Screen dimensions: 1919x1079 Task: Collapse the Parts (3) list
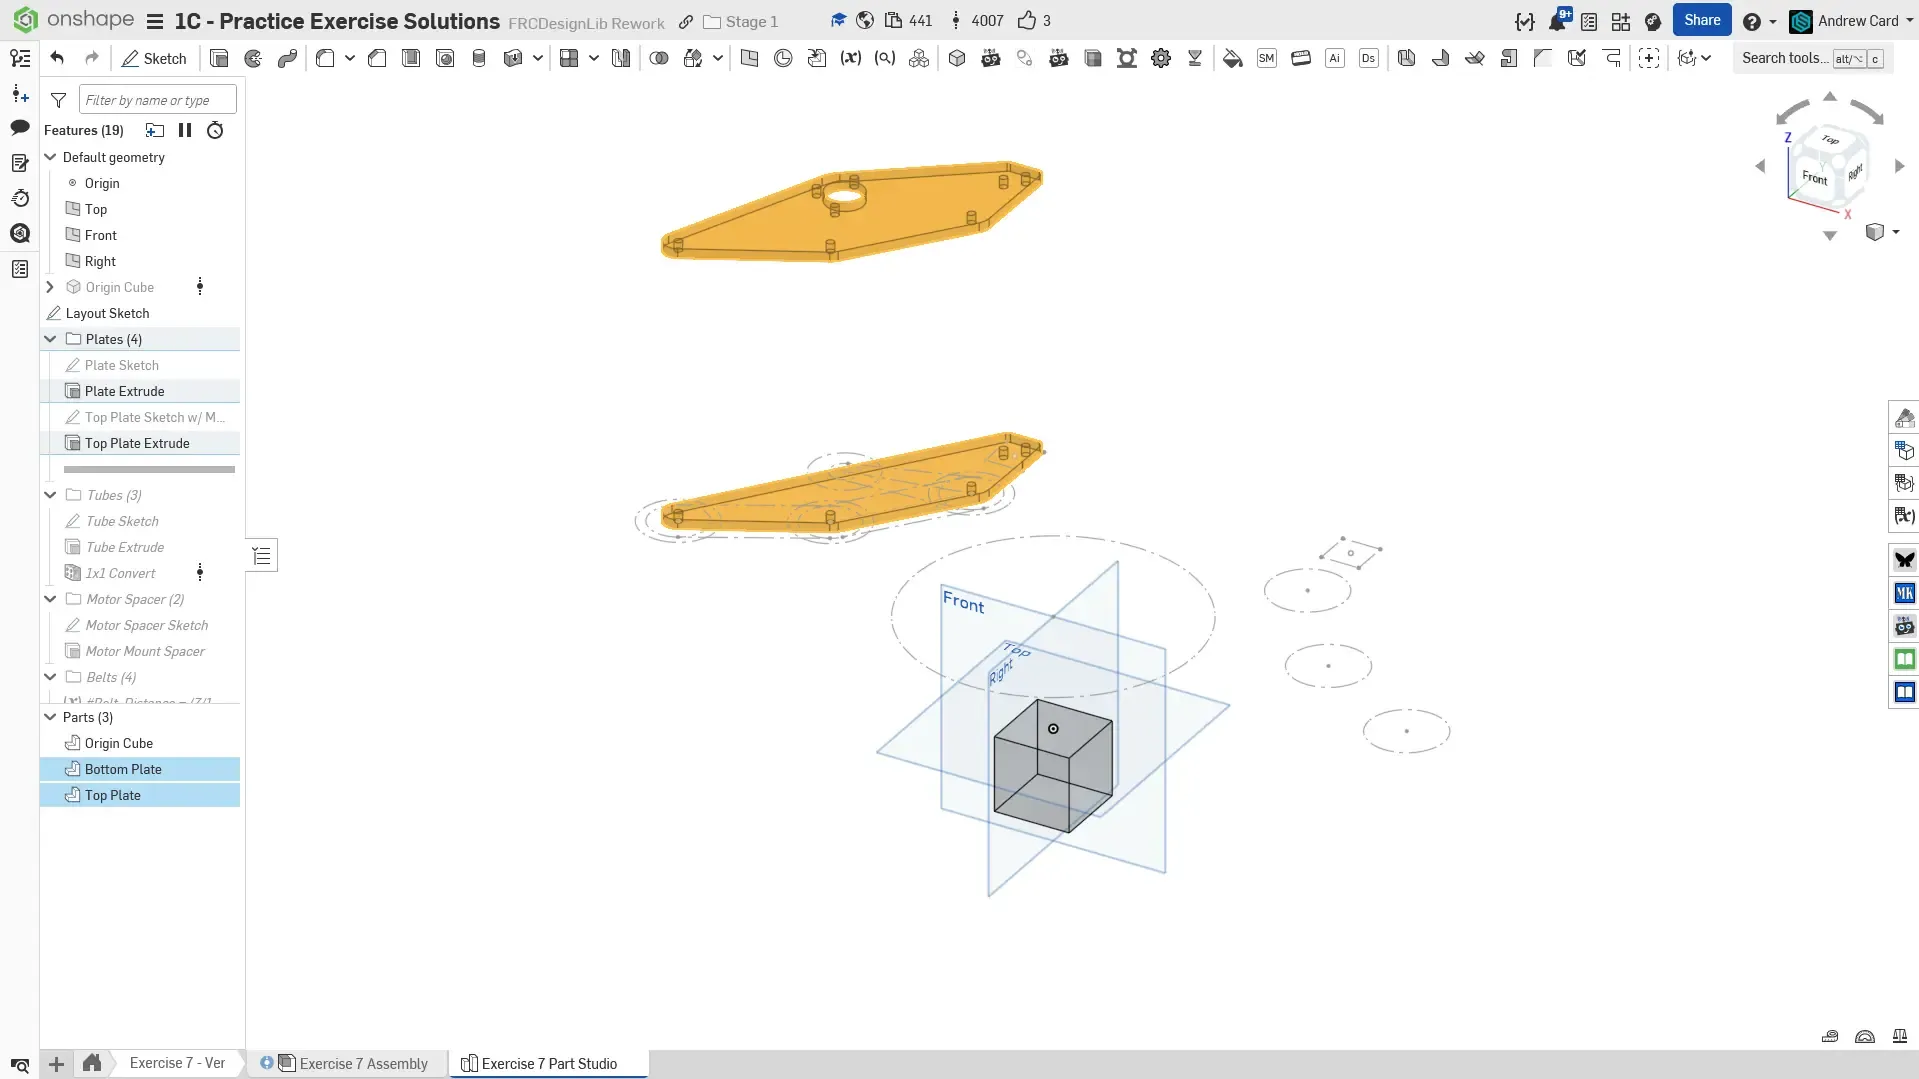tap(50, 717)
